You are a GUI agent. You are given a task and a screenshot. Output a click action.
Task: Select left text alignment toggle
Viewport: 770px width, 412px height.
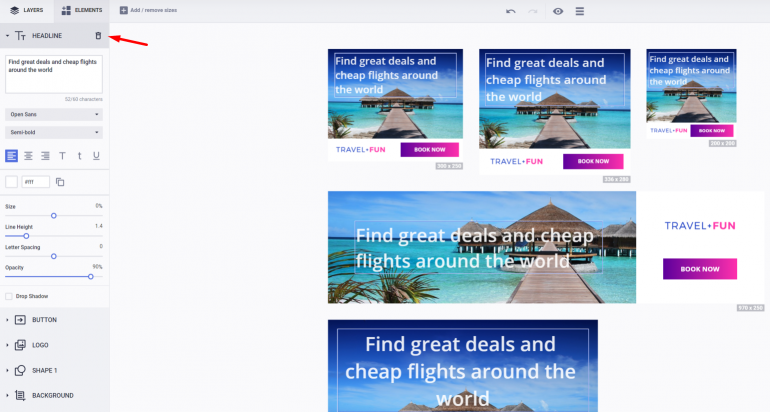11,156
